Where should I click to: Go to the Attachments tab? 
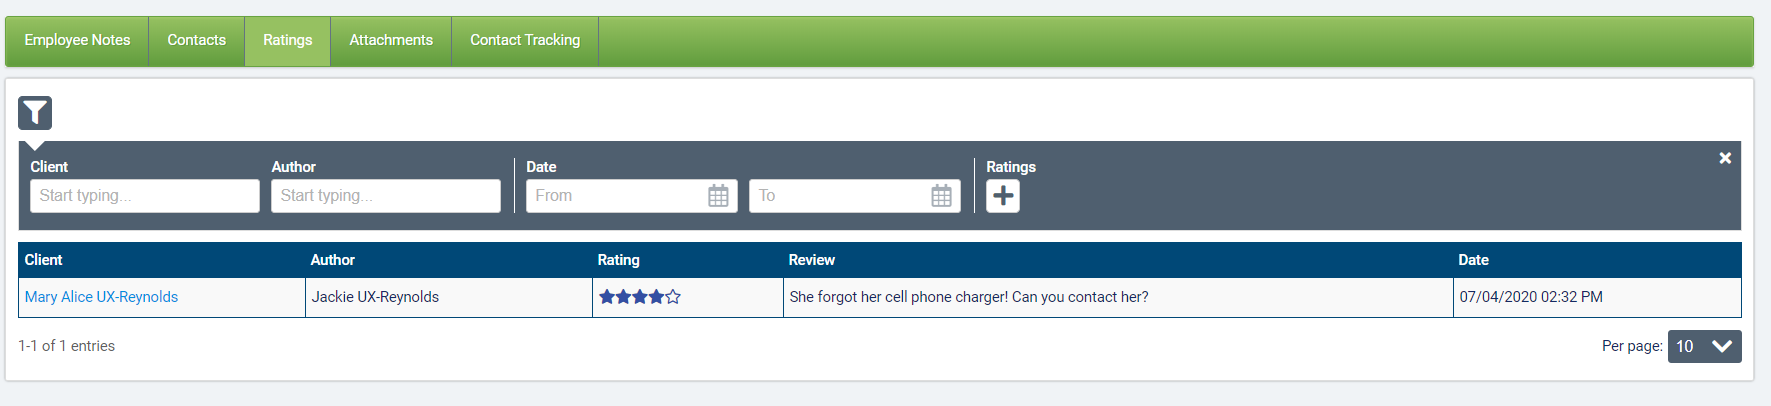pyautogui.click(x=391, y=40)
